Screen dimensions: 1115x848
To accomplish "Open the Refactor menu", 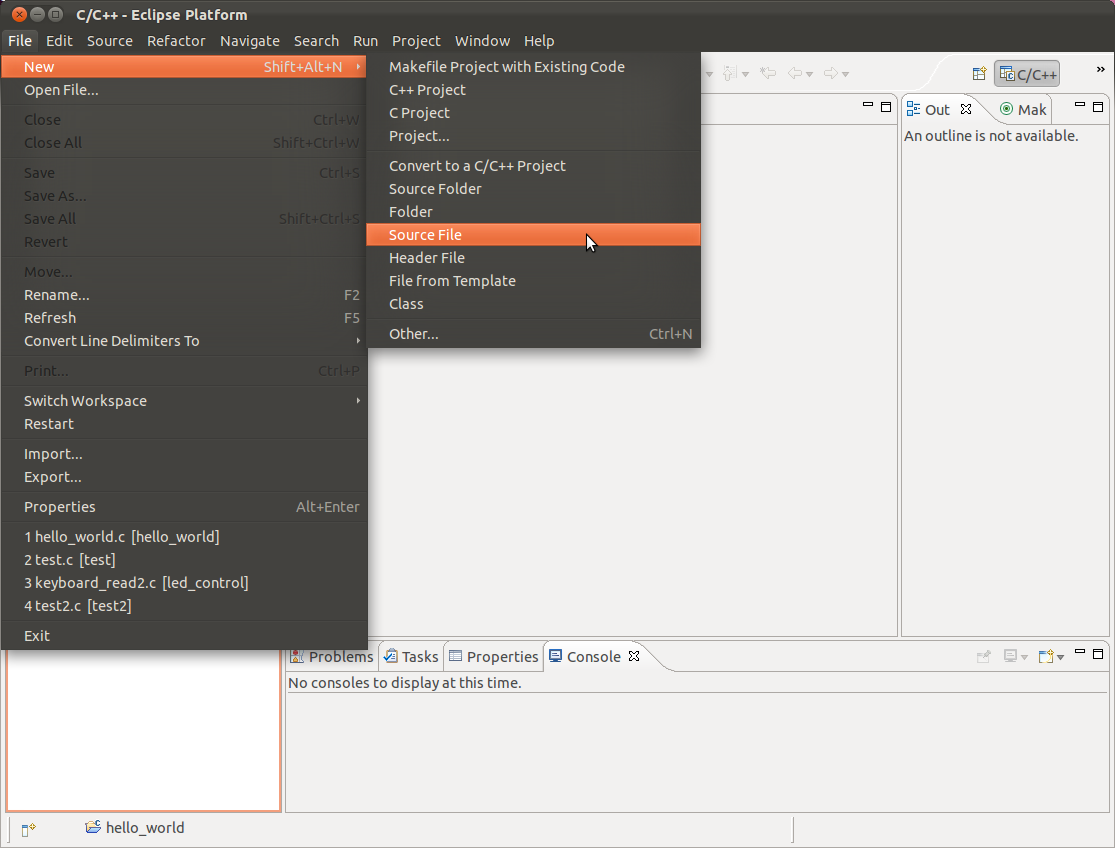I will tap(176, 41).
